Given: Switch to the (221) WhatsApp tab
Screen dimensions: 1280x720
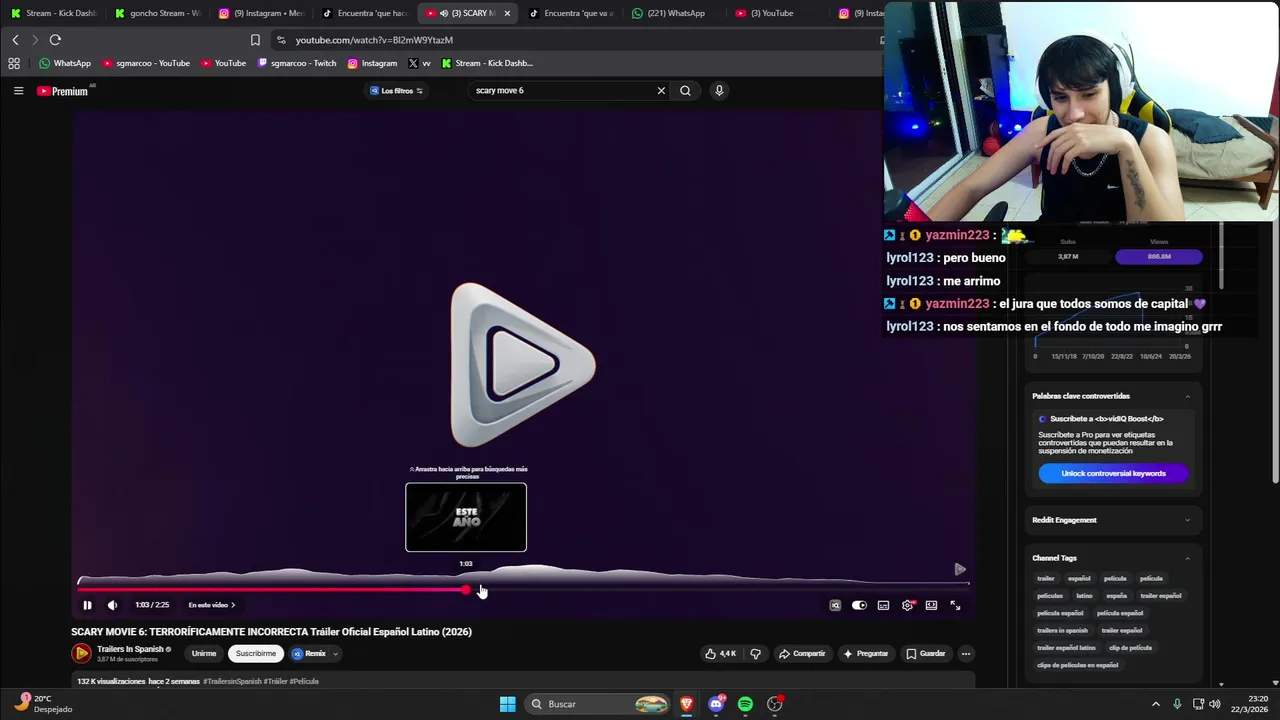Looking at the screenshot, I should (674, 13).
